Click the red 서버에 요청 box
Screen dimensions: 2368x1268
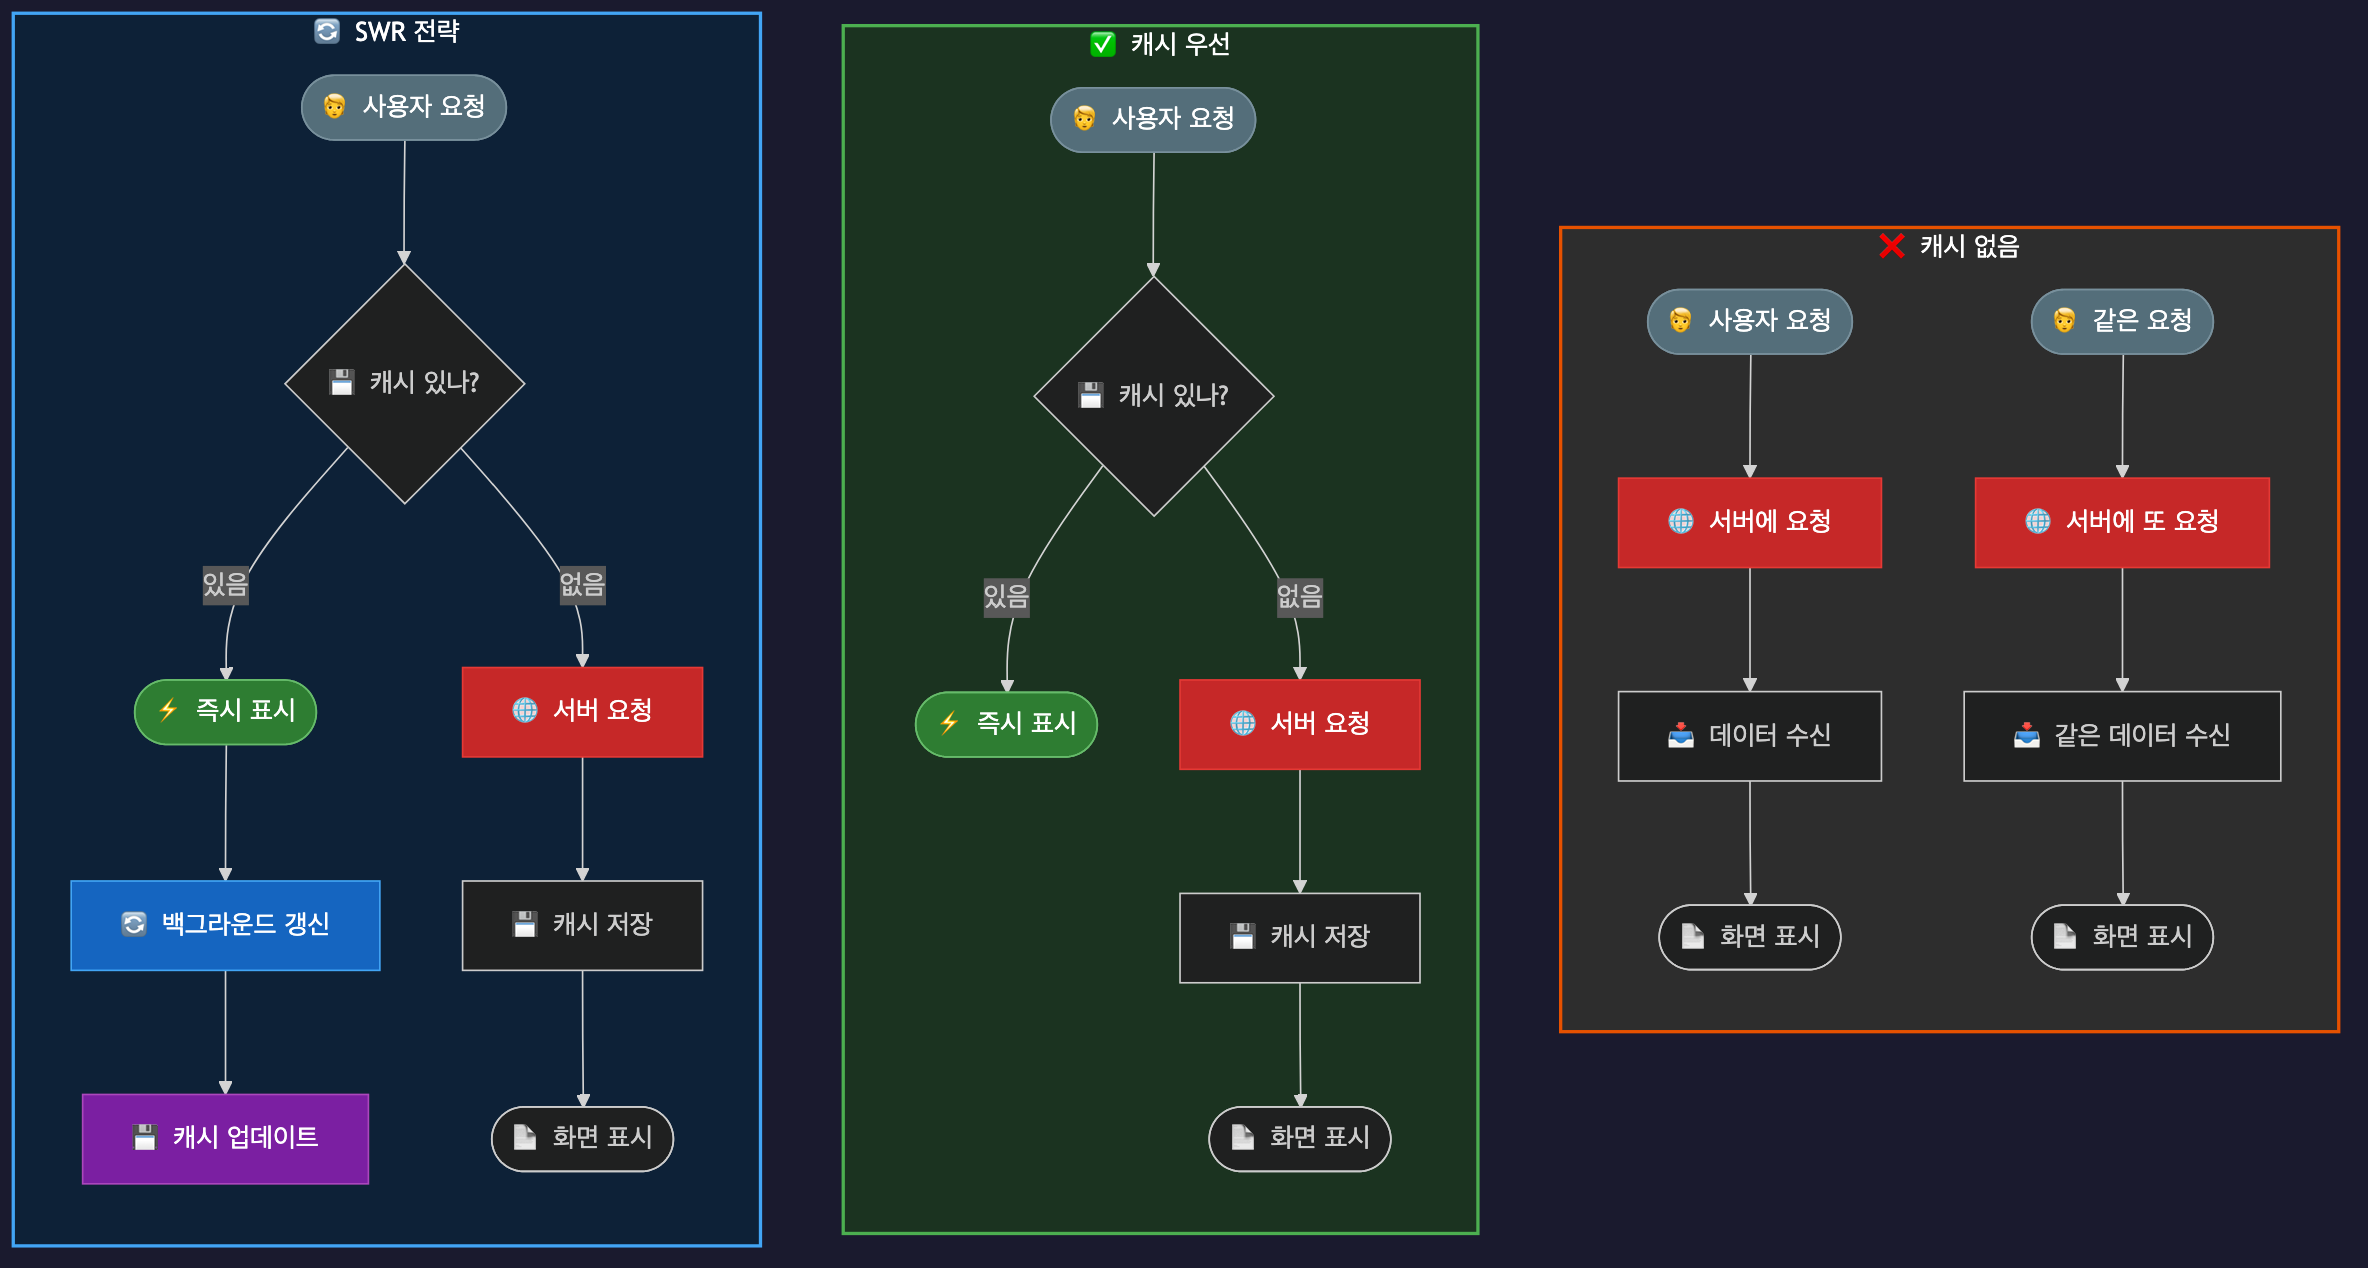pyautogui.click(x=1749, y=522)
